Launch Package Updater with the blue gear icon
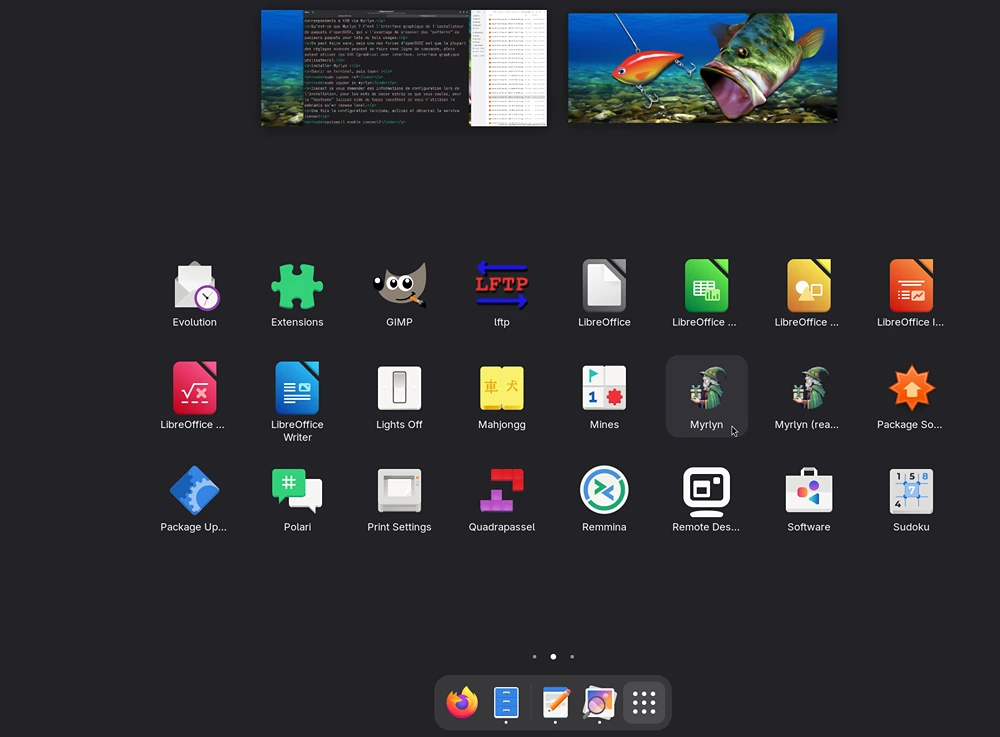This screenshot has height=737, width=1000. (195, 499)
